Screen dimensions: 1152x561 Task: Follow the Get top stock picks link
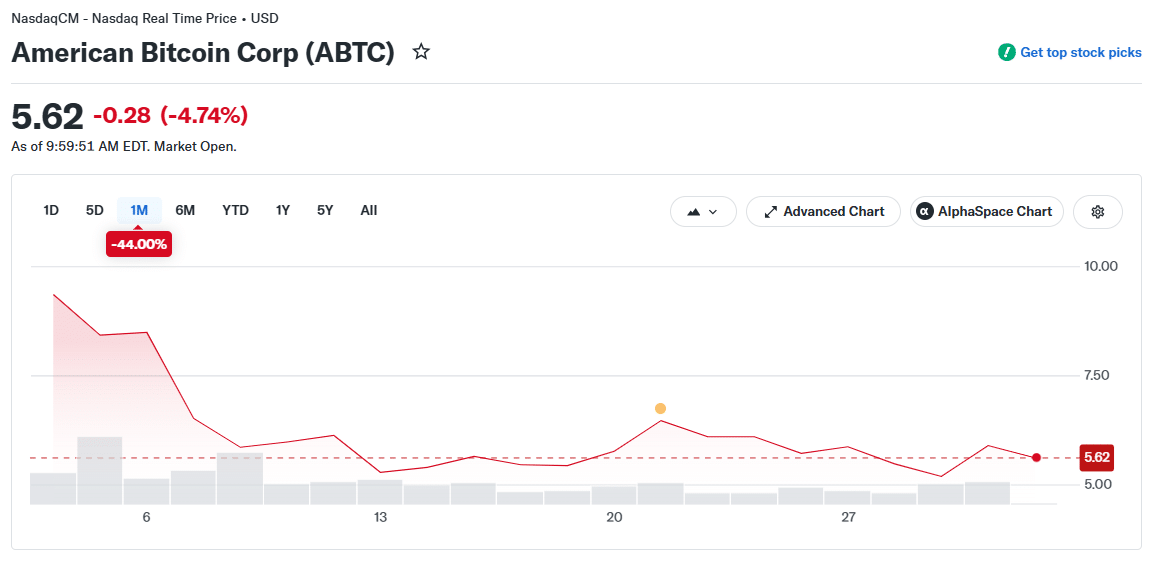(x=1081, y=53)
